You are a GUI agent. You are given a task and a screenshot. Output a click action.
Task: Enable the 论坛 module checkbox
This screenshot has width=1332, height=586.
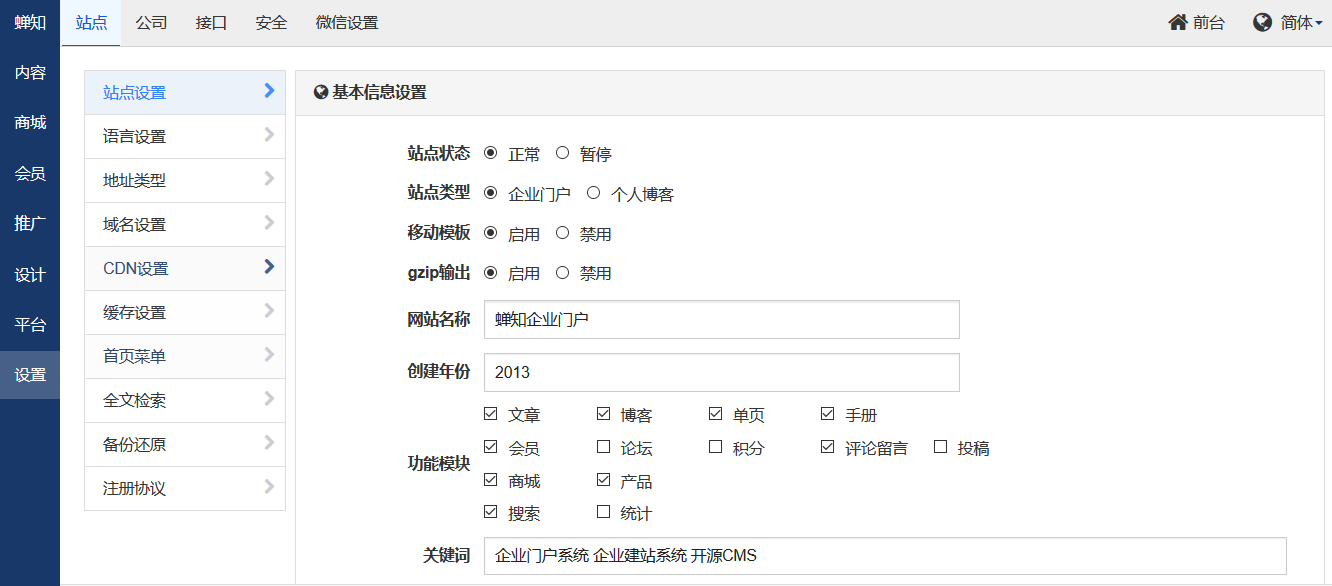coord(603,447)
